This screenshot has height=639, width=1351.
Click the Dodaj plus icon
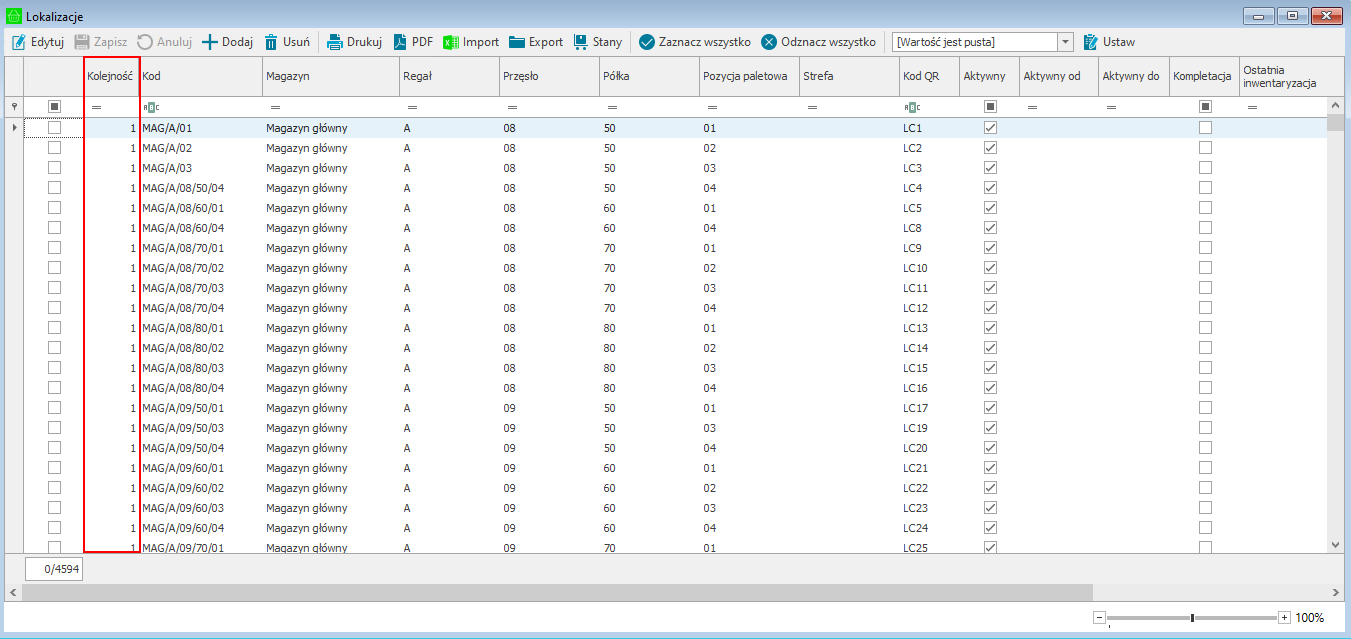210,42
